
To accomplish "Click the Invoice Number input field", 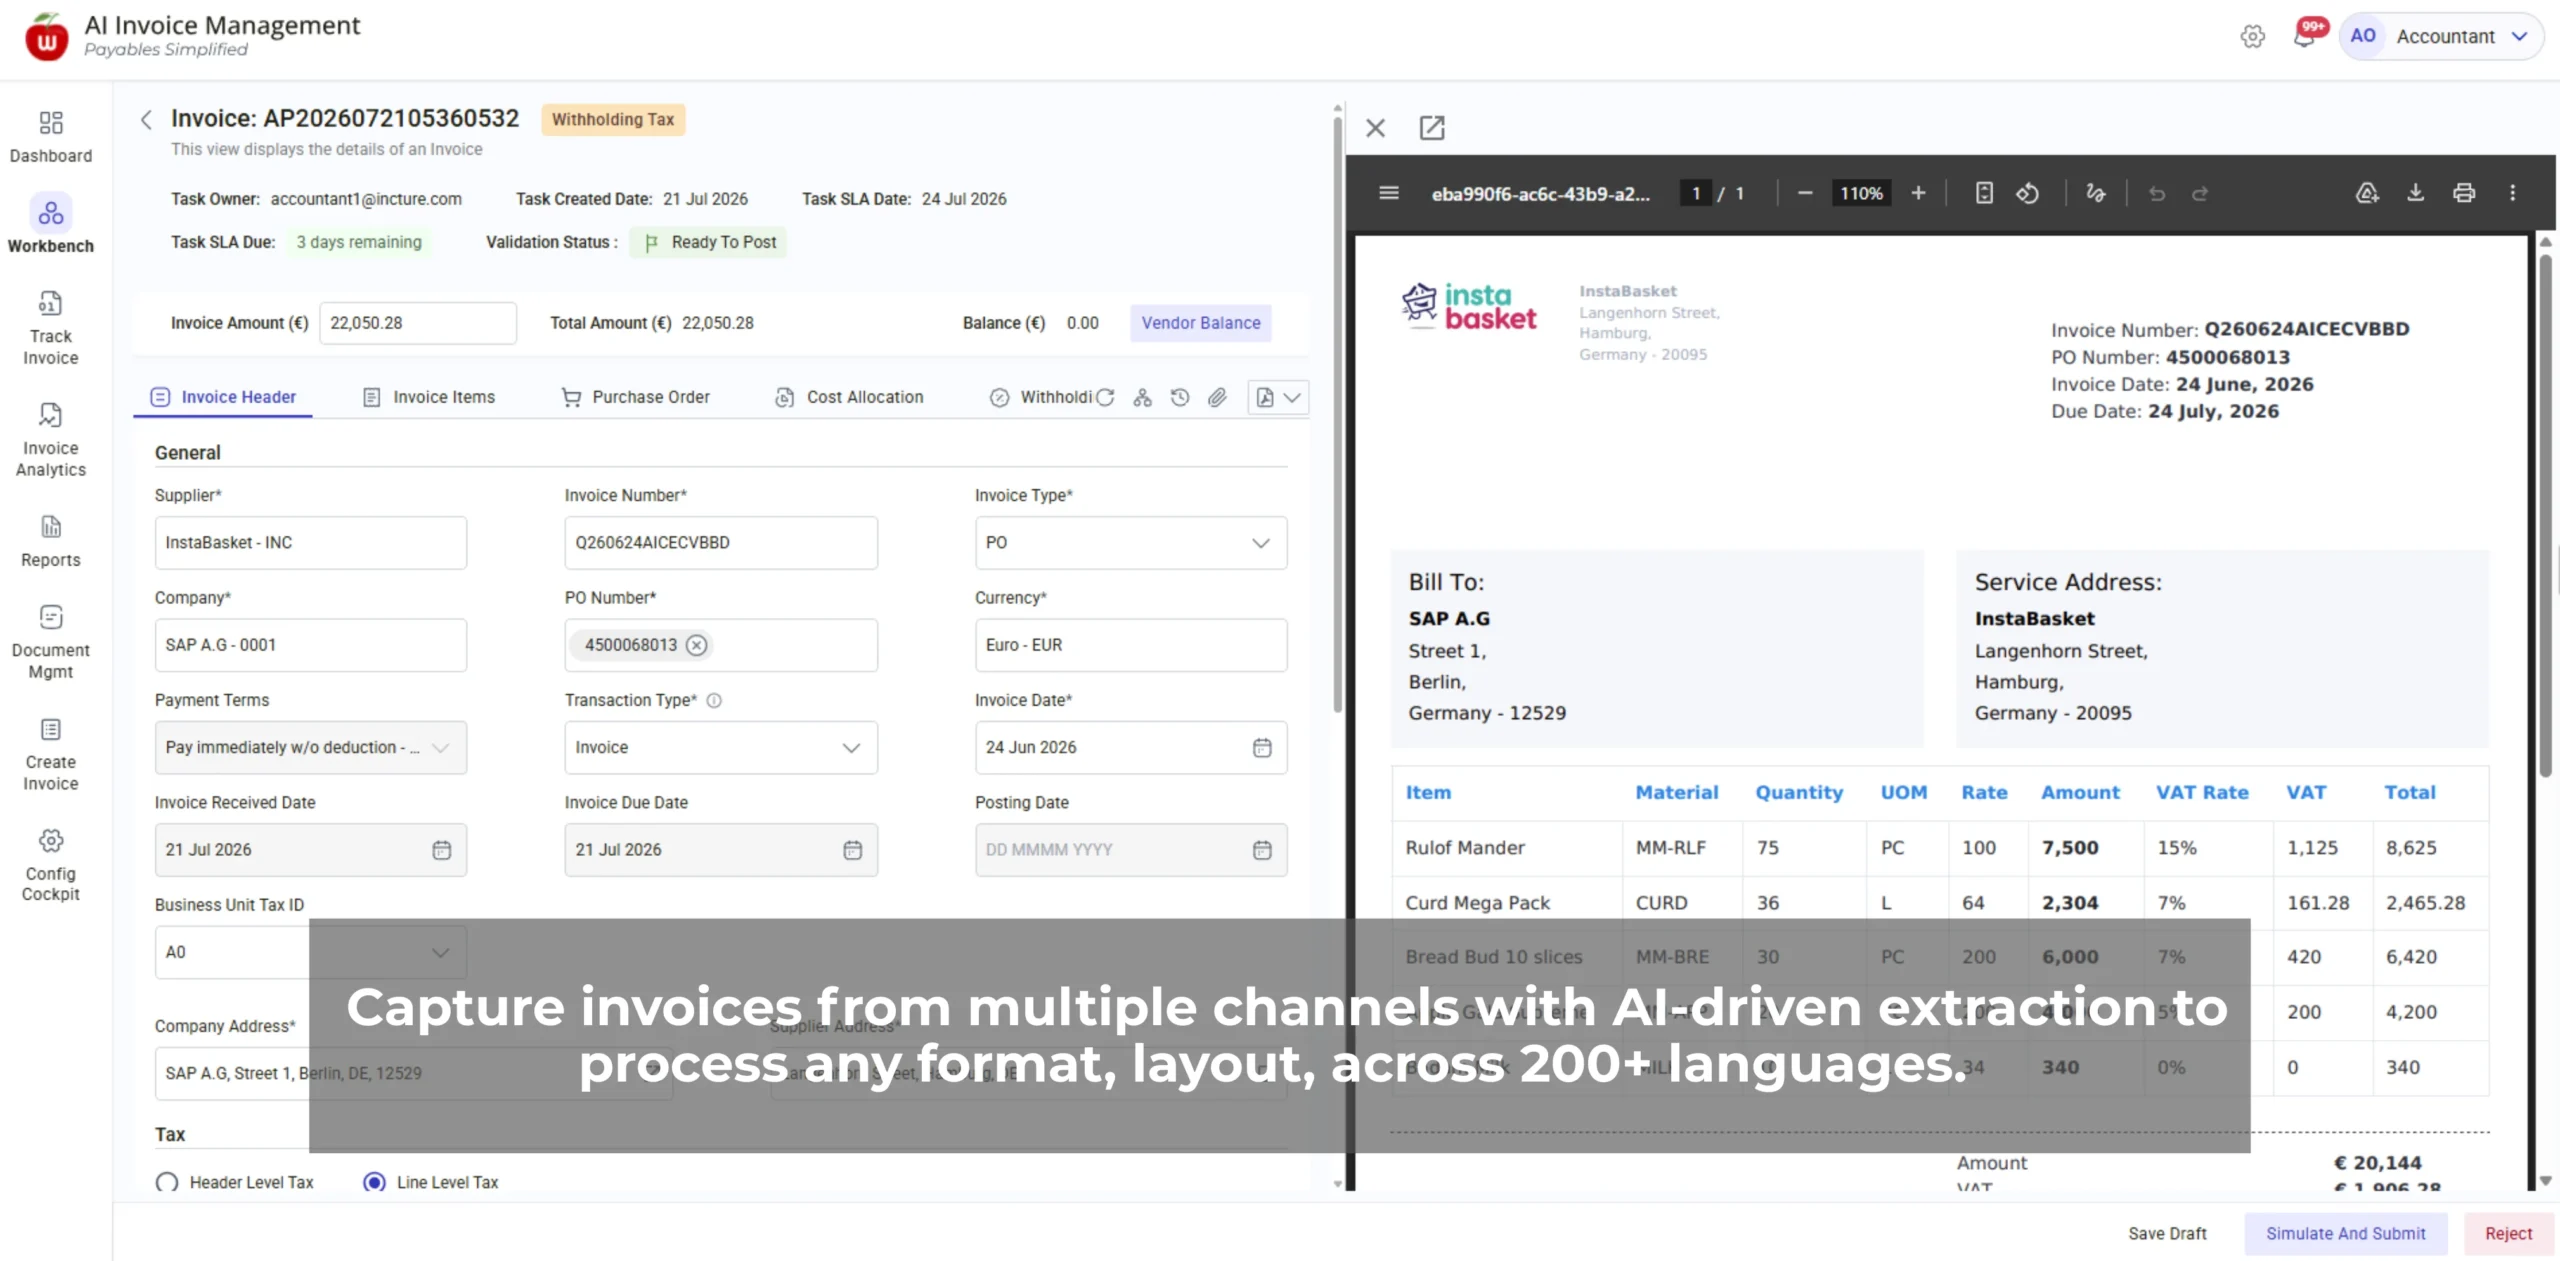I will click(721, 542).
